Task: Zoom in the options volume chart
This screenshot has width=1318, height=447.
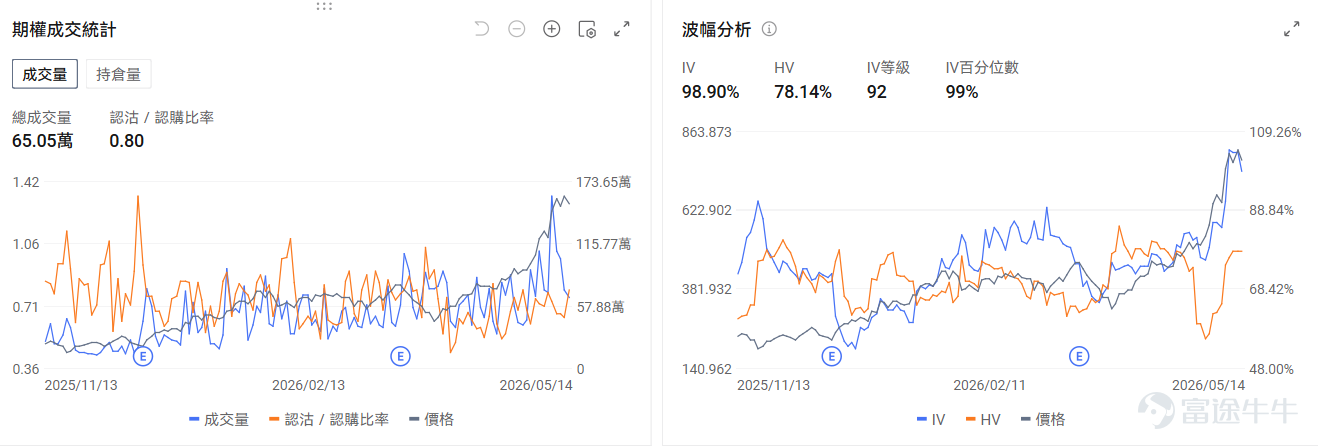Action: (x=552, y=29)
